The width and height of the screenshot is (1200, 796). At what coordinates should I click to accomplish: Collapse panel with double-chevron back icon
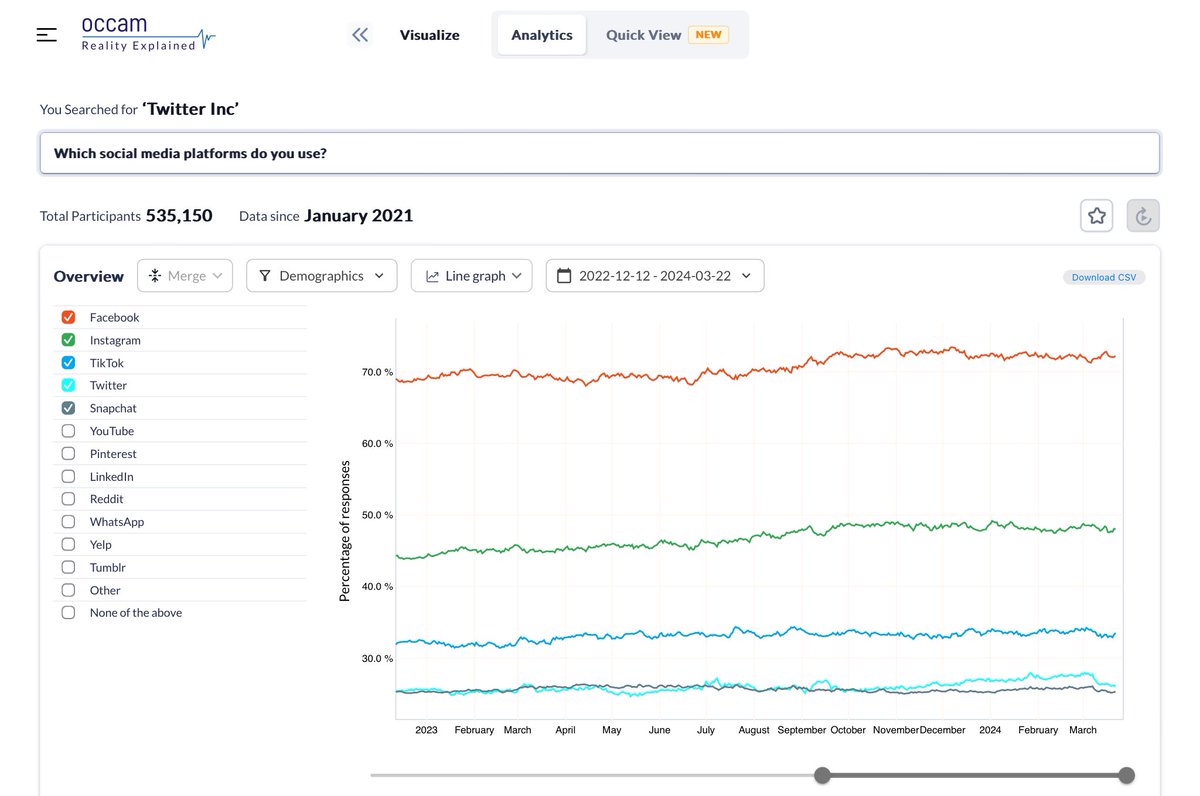[x=360, y=35]
